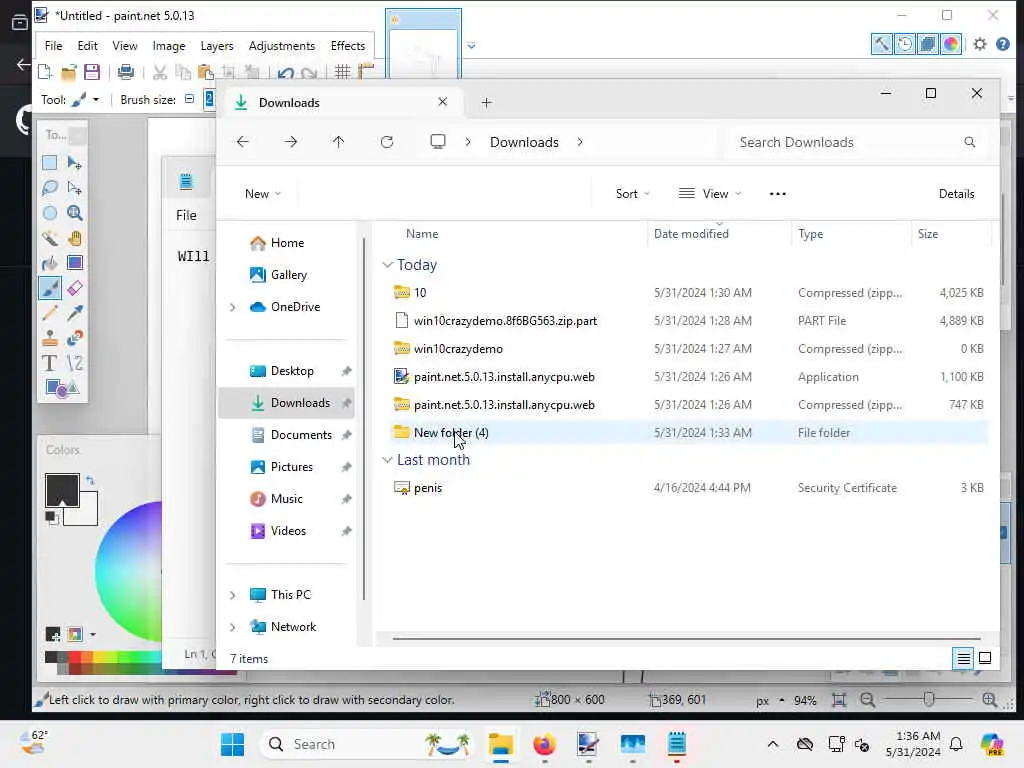Open the Layers menu
The height and width of the screenshot is (768, 1024).
pyautogui.click(x=217, y=46)
